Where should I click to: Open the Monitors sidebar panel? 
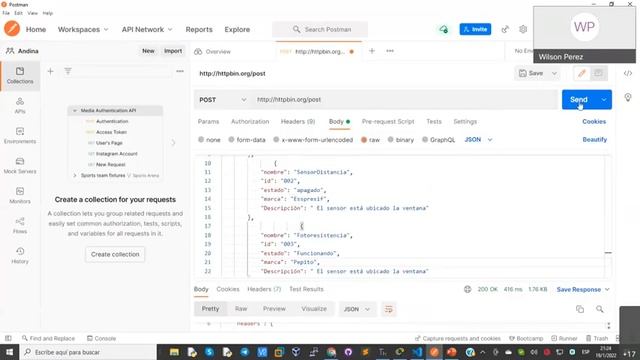20,196
